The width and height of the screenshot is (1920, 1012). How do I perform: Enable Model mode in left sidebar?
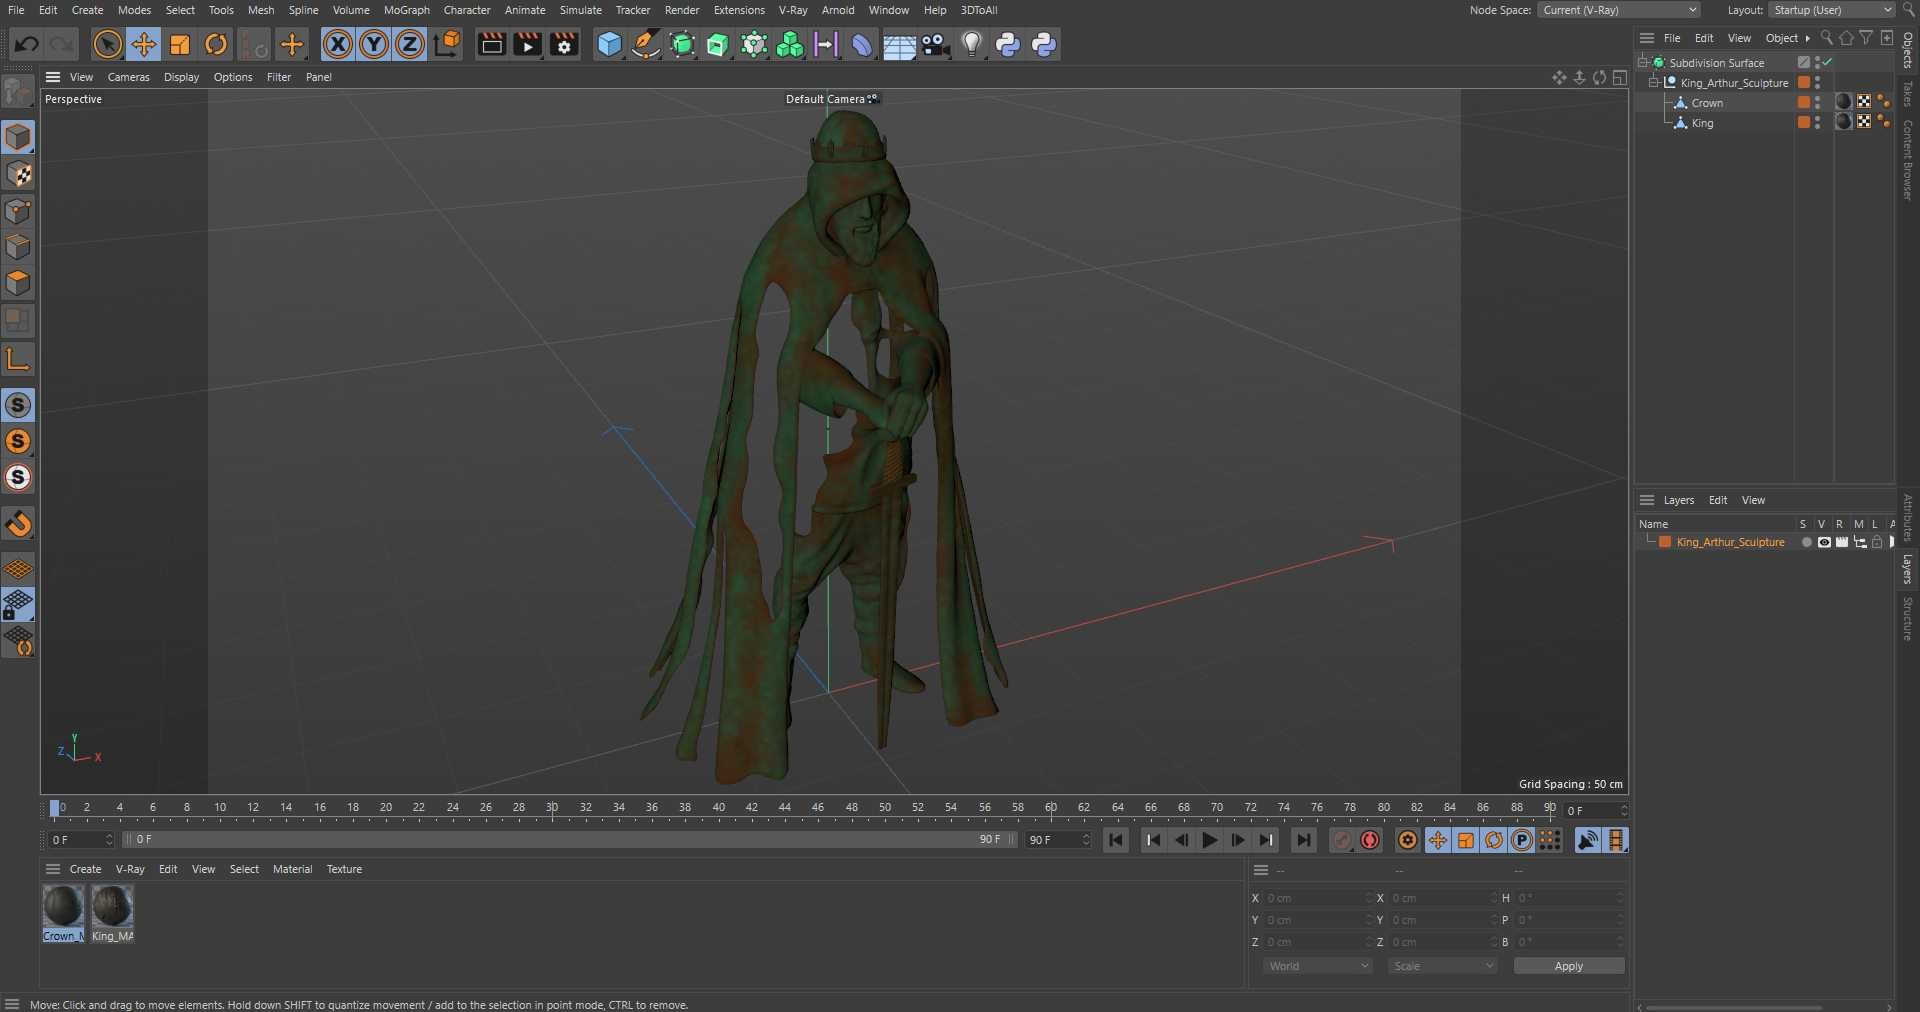pos(18,137)
